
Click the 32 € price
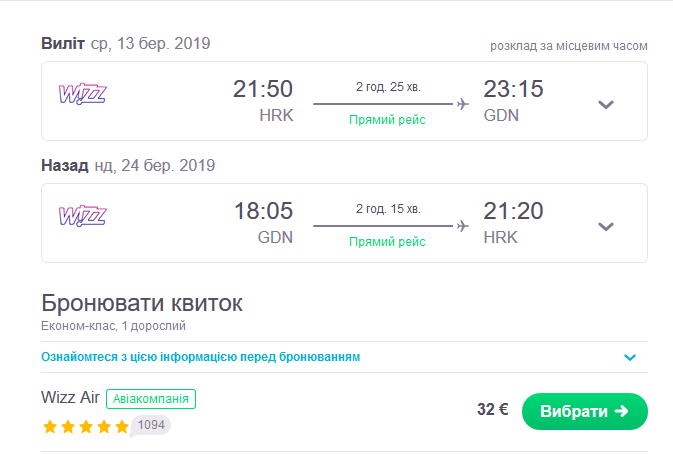[x=493, y=410]
